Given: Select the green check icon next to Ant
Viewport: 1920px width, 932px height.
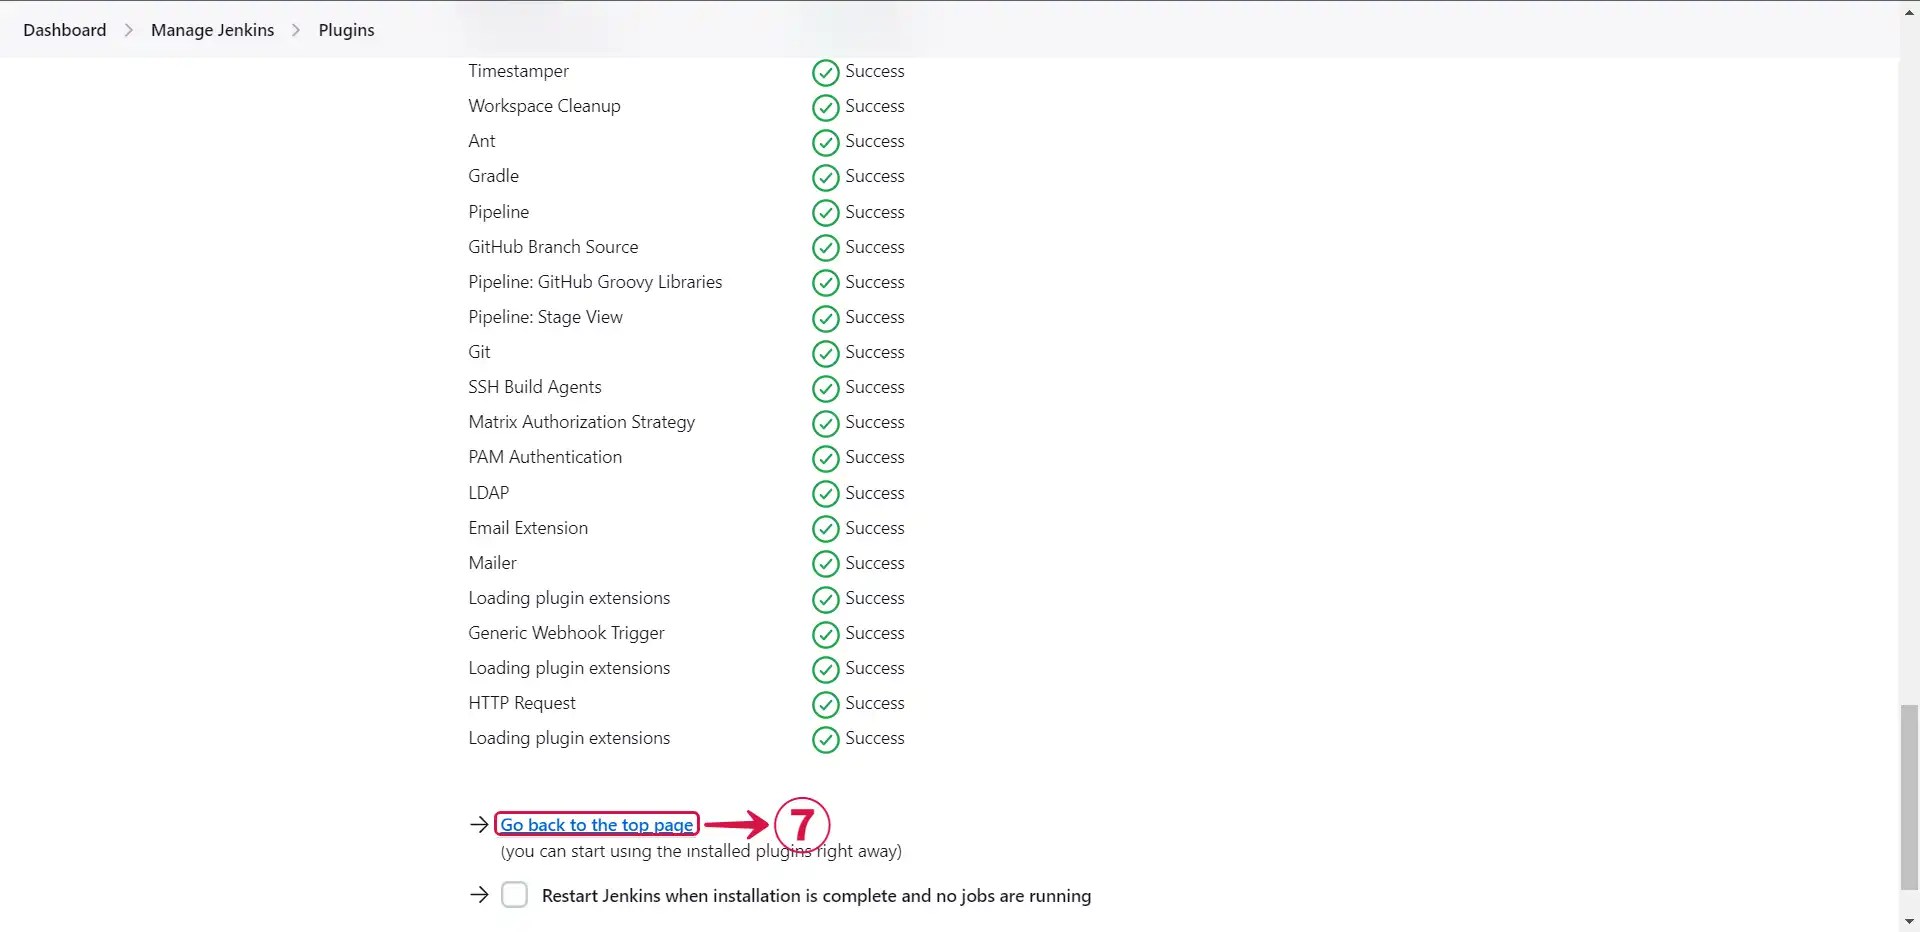Looking at the screenshot, I should [x=825, y=143].
